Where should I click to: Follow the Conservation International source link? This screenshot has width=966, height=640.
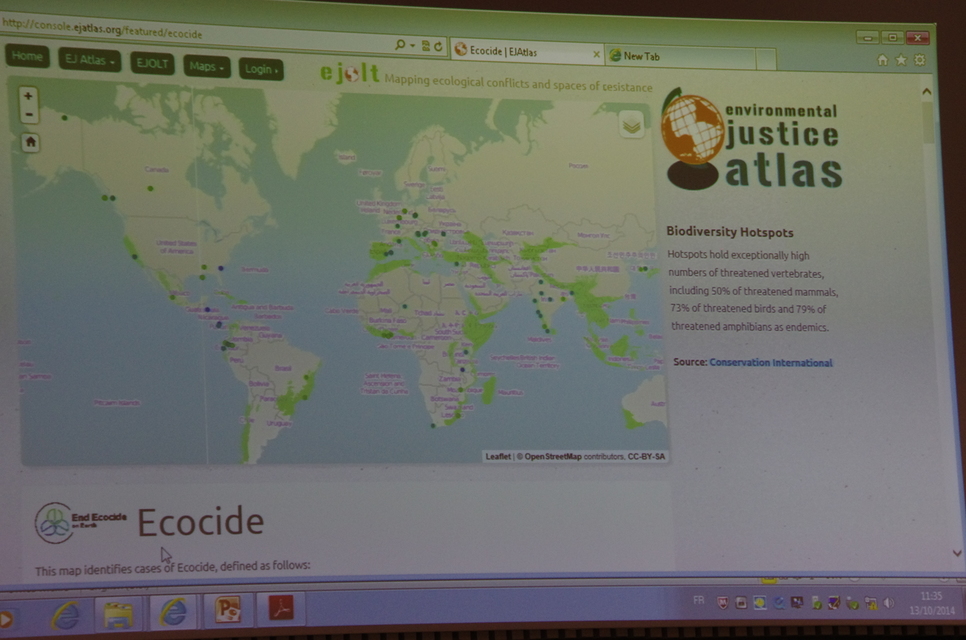pos(771,362)
